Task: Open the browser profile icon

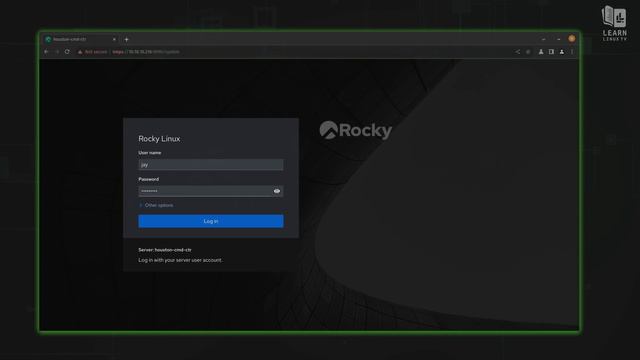Action: [562, 52]
